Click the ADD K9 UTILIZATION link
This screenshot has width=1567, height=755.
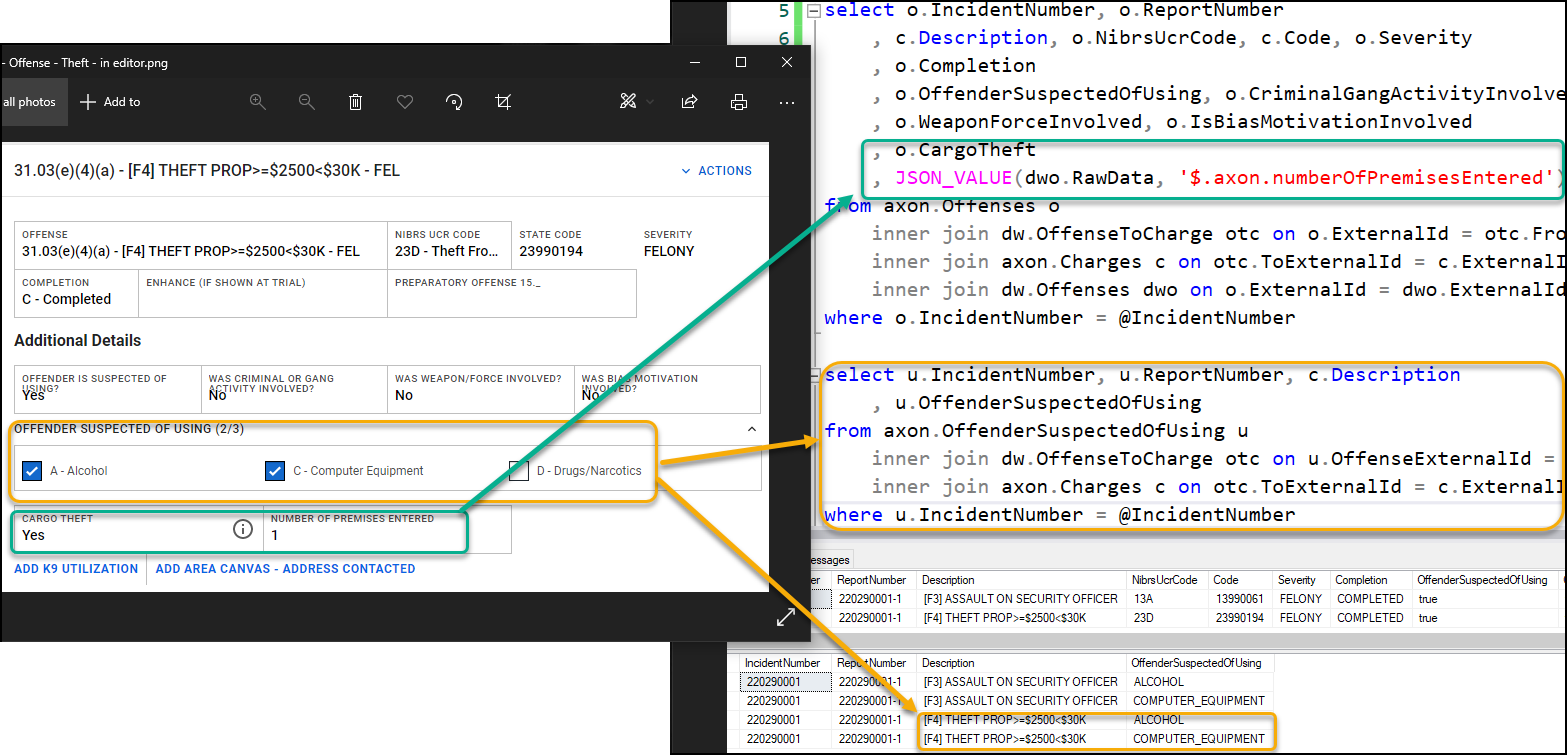[74, 568]
